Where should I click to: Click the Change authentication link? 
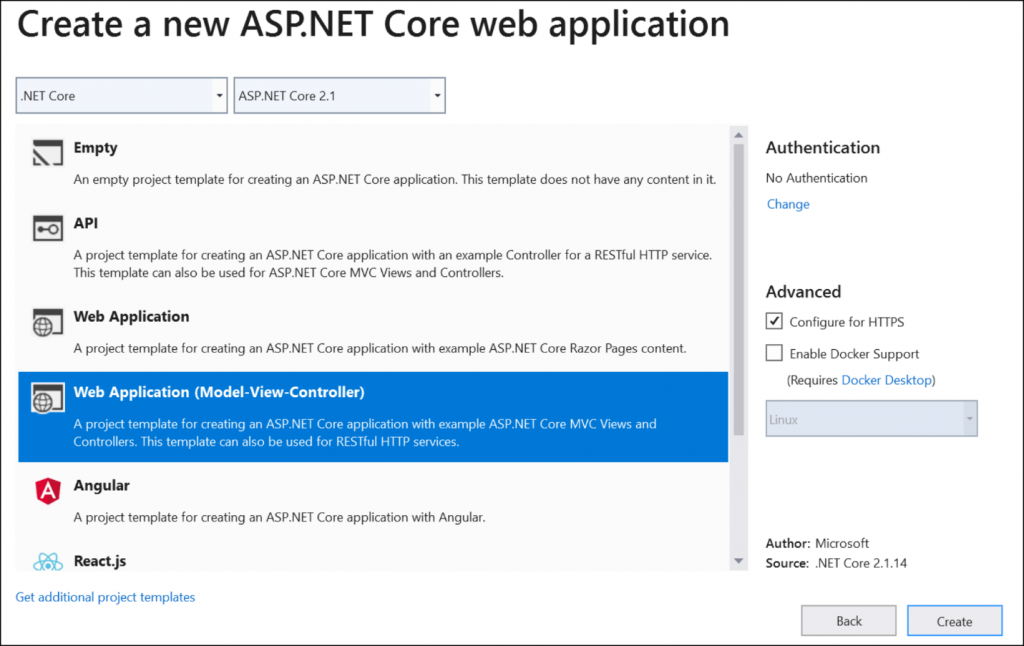[787, 204]
